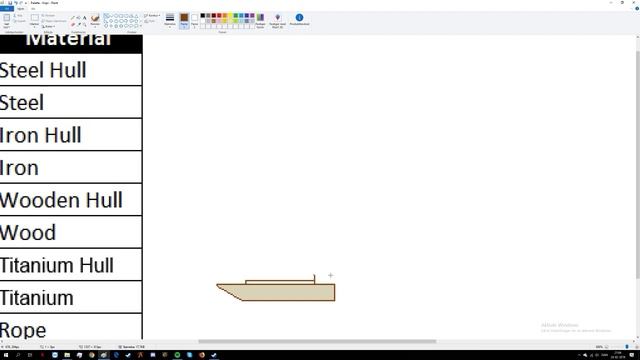Pick the green palette swatch

[236, 16]
